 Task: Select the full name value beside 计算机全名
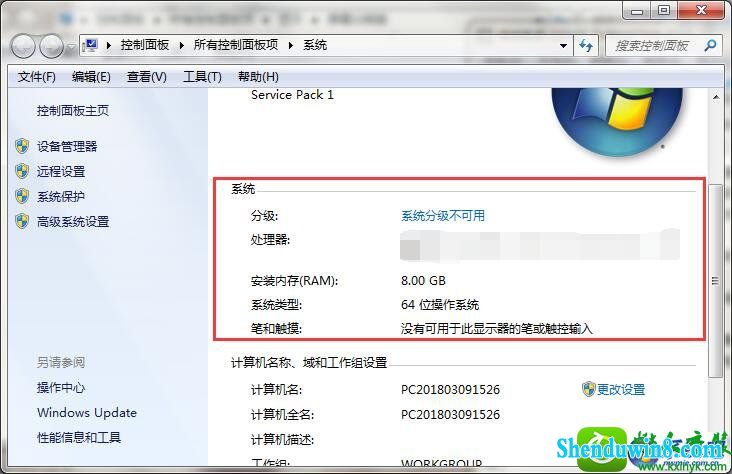coord(450,415)
